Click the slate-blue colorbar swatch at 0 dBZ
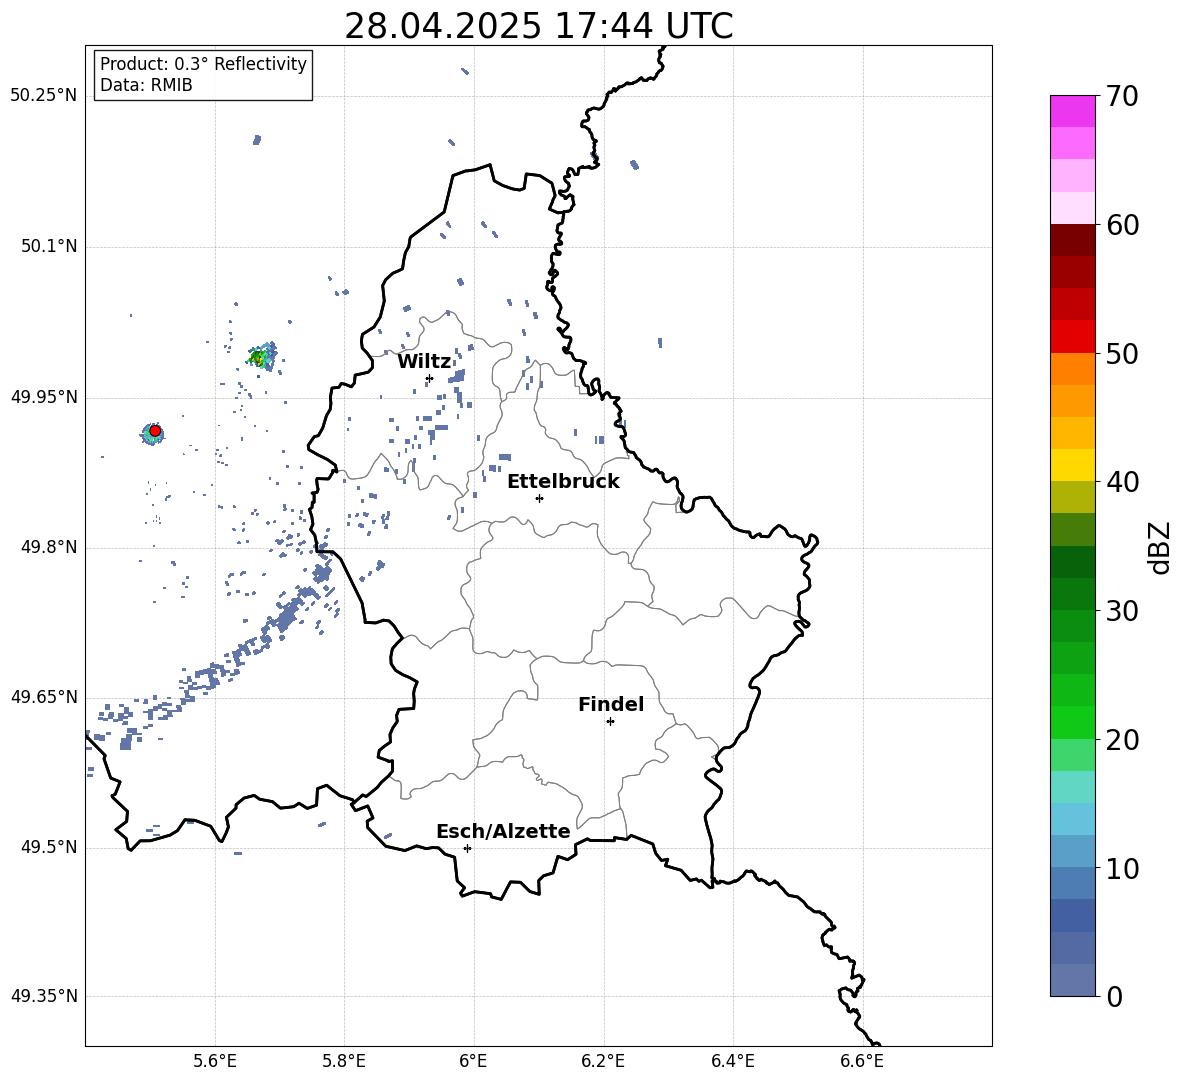Image resolution: width=1184 pixels, height=1081 pixels. [1072, 980]
